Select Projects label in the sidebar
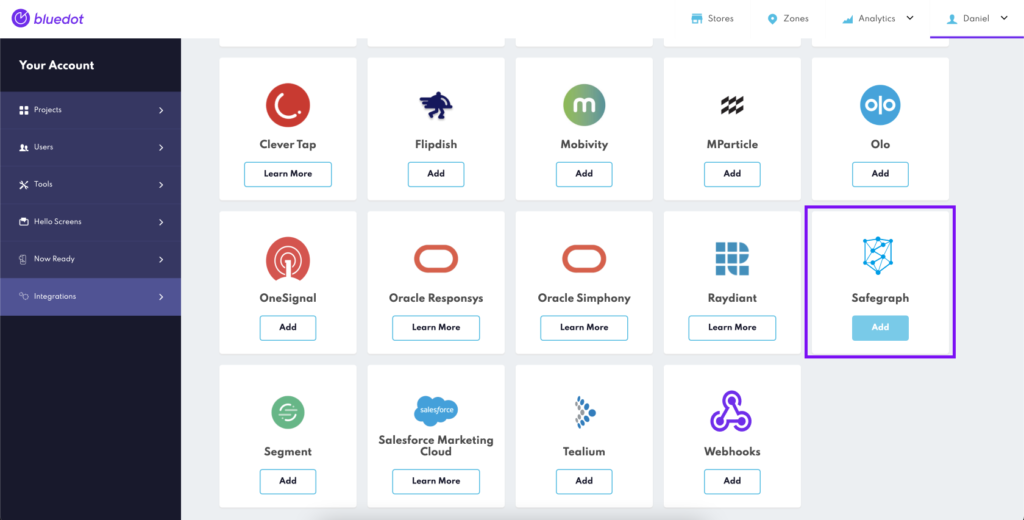This screenshot has width=1024, height=520. (48, 110)
